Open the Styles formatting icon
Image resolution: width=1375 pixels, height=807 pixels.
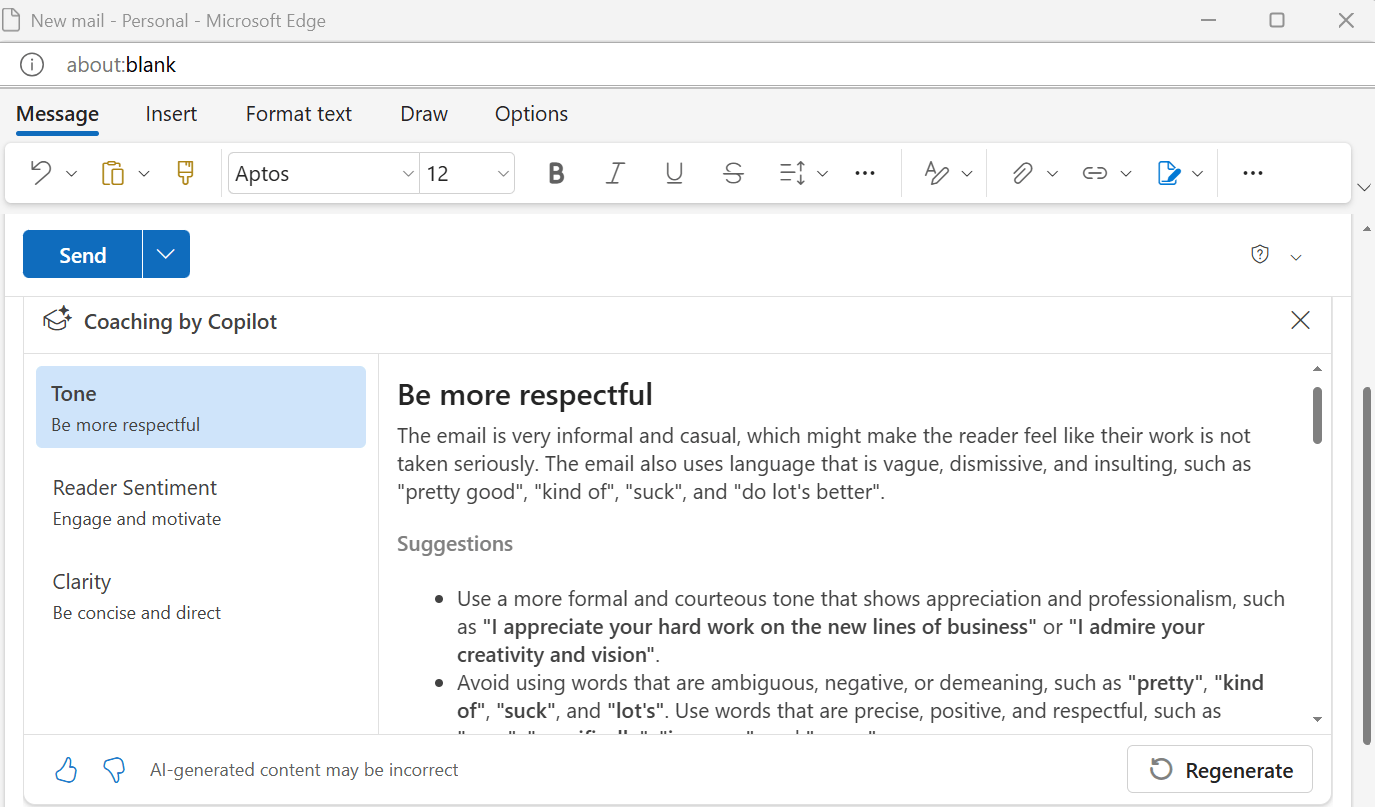coord(936,173)
